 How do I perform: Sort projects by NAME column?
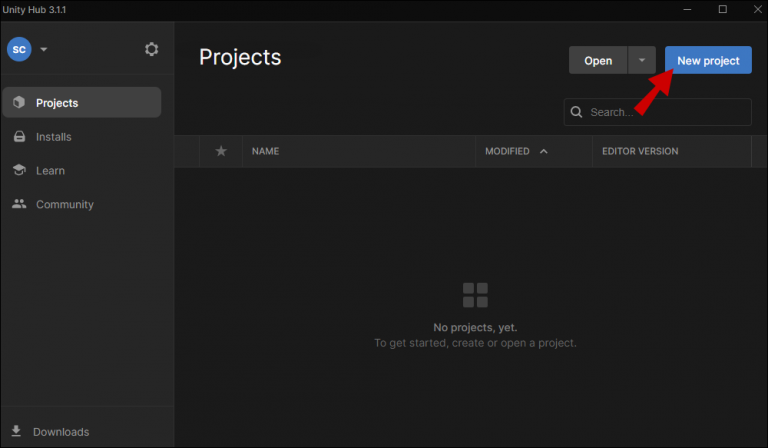(x=265, y=151)
